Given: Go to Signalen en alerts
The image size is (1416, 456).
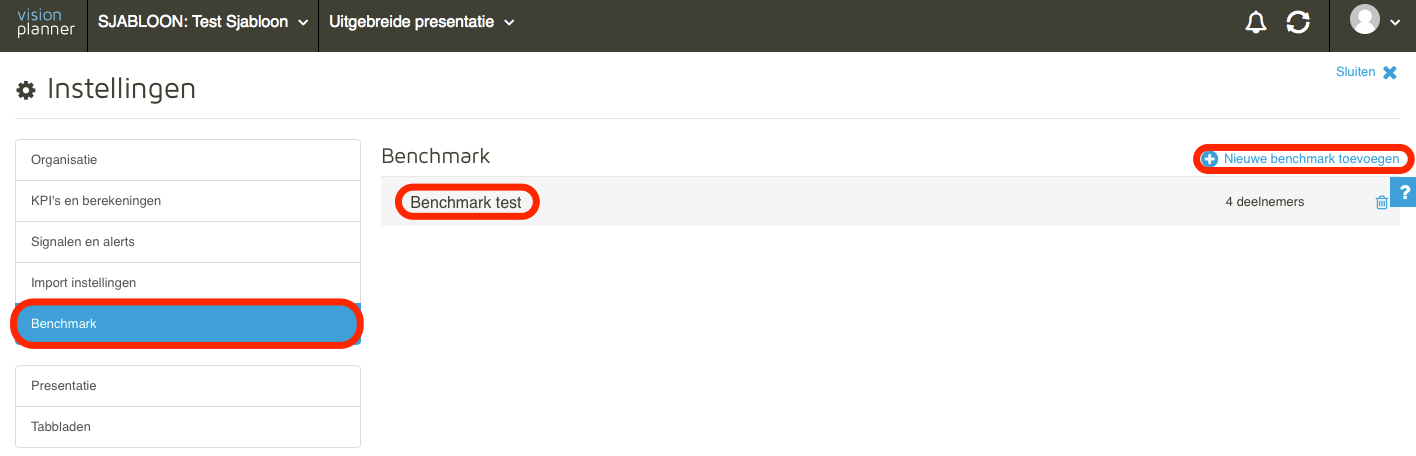Looking at the screenshot, I should (x=188, y=242).
